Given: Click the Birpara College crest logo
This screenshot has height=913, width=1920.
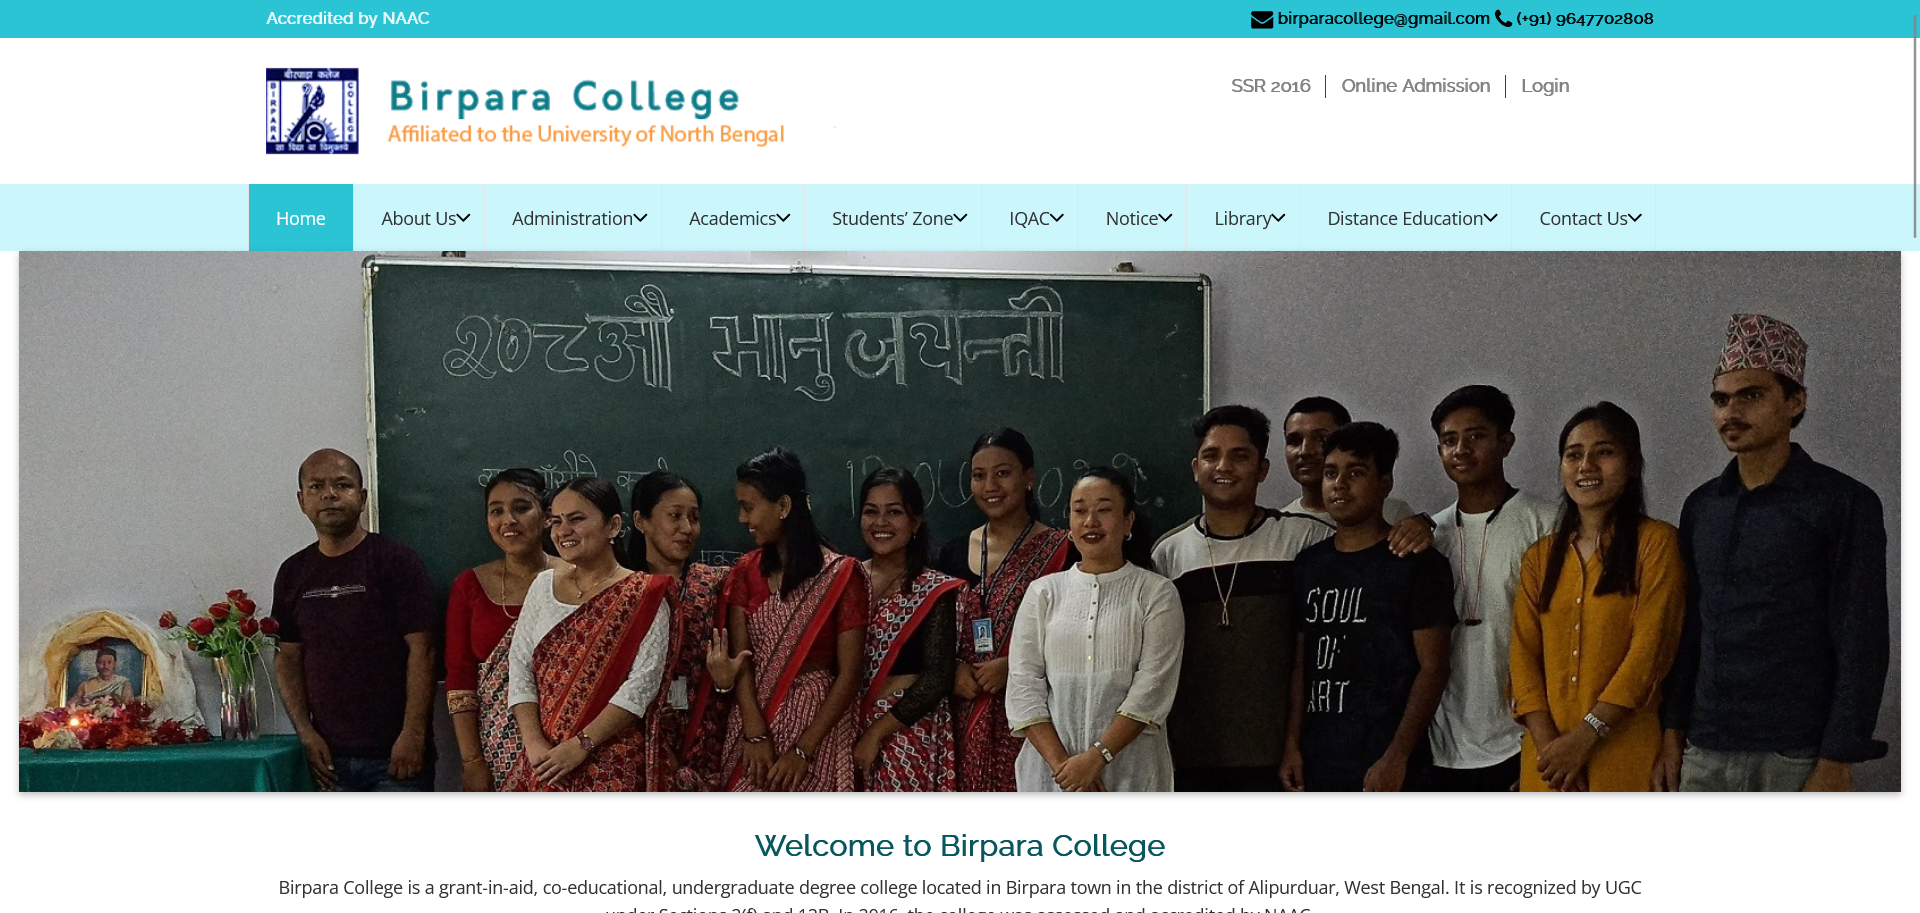Looking at the screenshot, I should tap(312, 111).
